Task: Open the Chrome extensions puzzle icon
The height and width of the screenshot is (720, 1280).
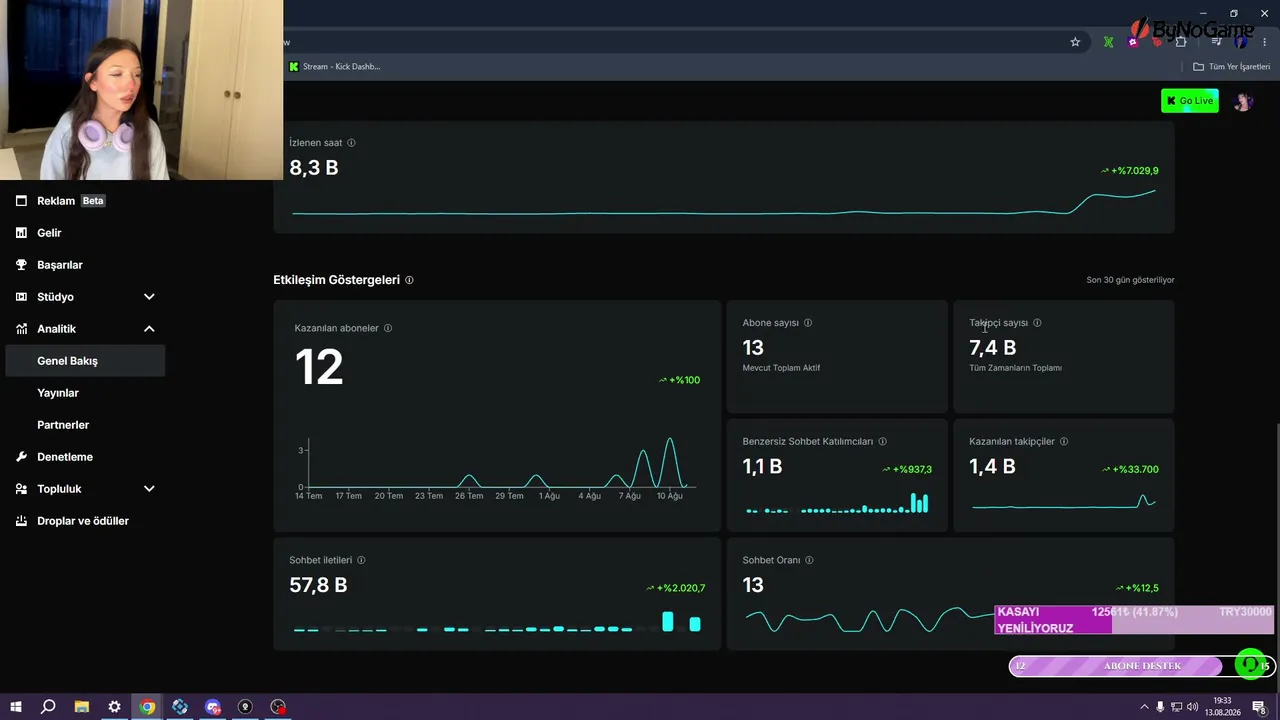Action: (x=1181, y=42)
